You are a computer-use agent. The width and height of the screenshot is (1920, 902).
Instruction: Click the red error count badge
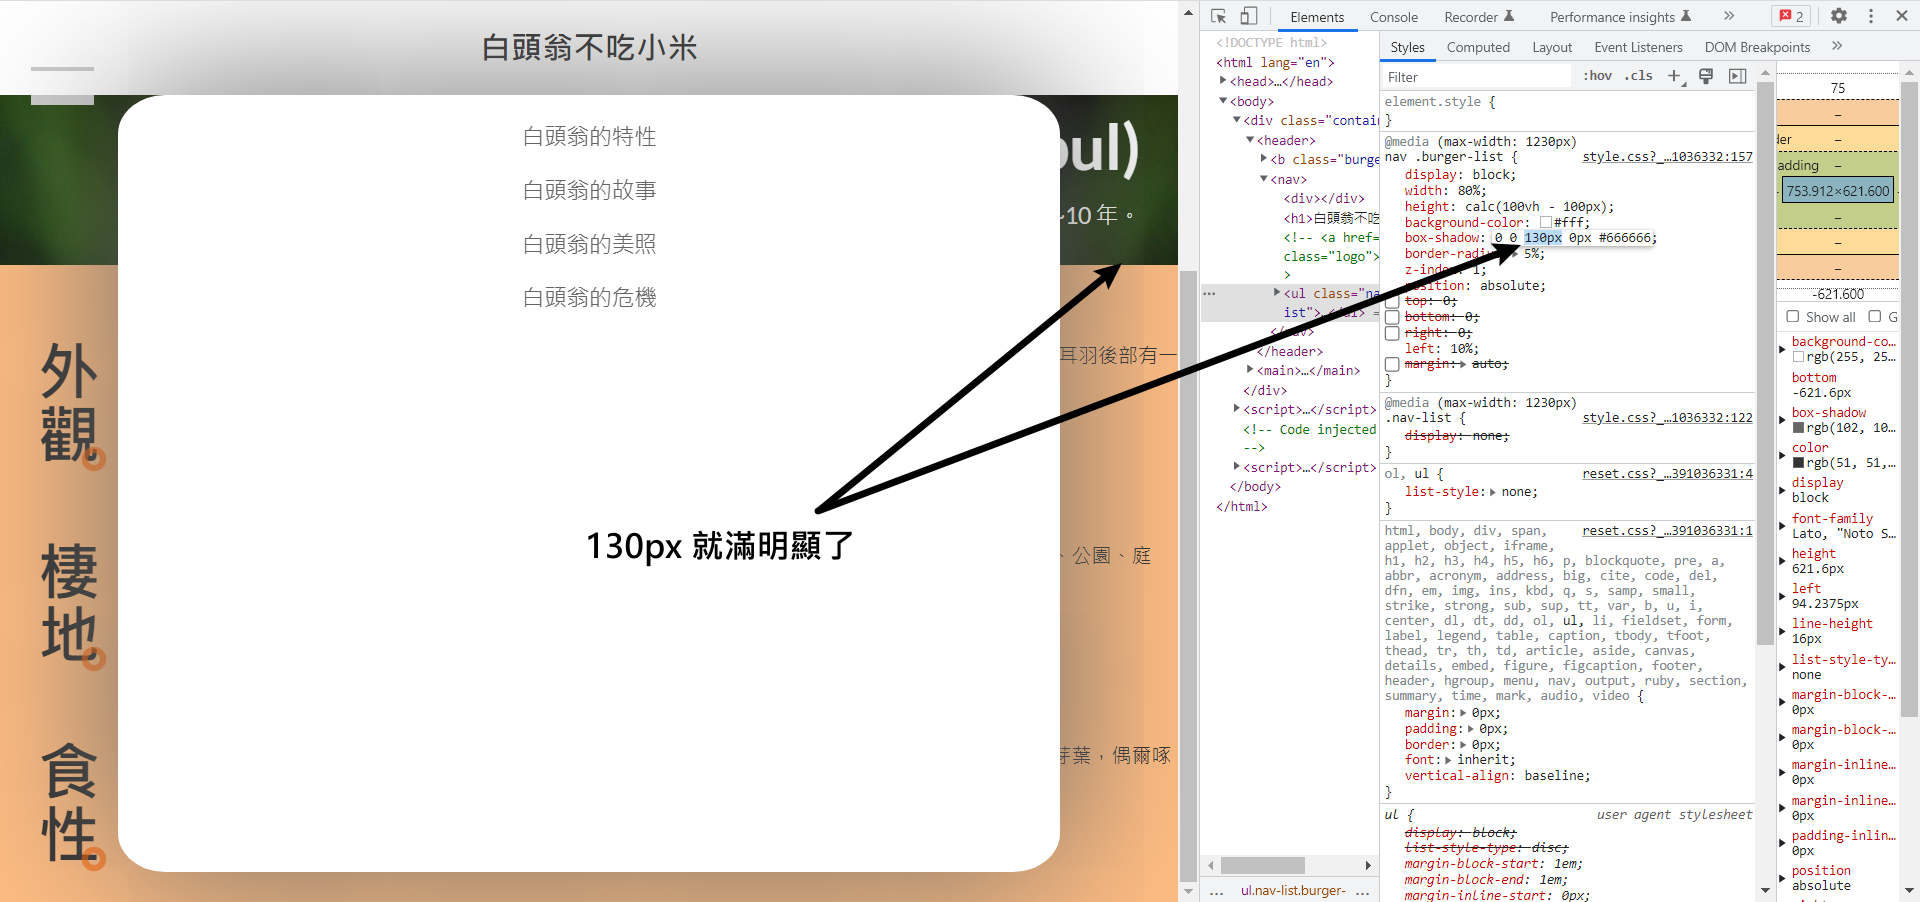click(1792, 16)
